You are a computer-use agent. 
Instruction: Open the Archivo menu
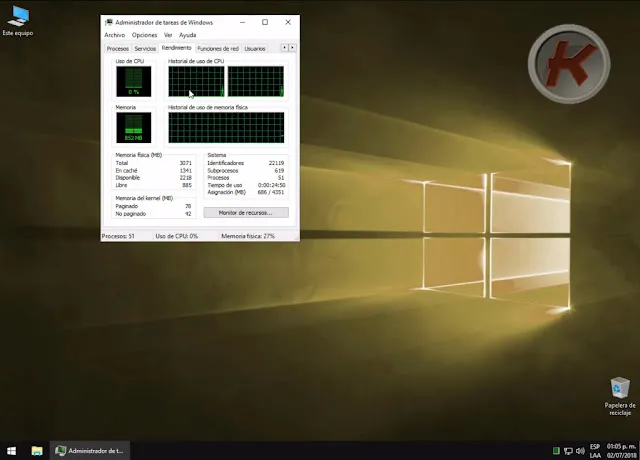[x=115, y=35]
